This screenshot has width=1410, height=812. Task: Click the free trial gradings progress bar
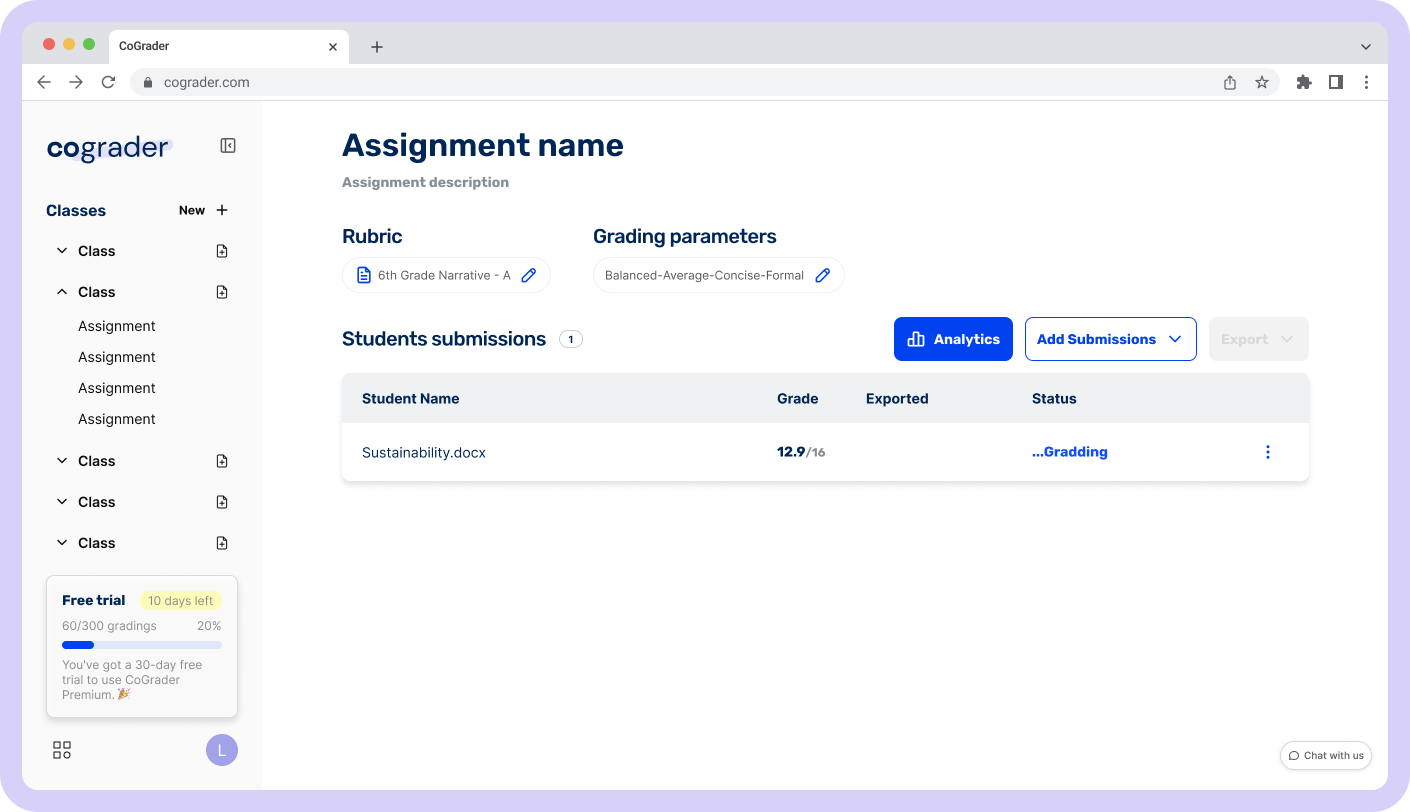click(142, 645)
